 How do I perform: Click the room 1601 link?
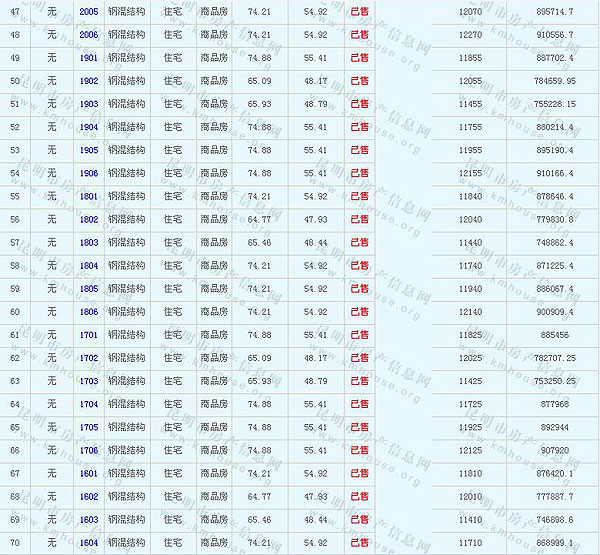click(x=89, y=473)
